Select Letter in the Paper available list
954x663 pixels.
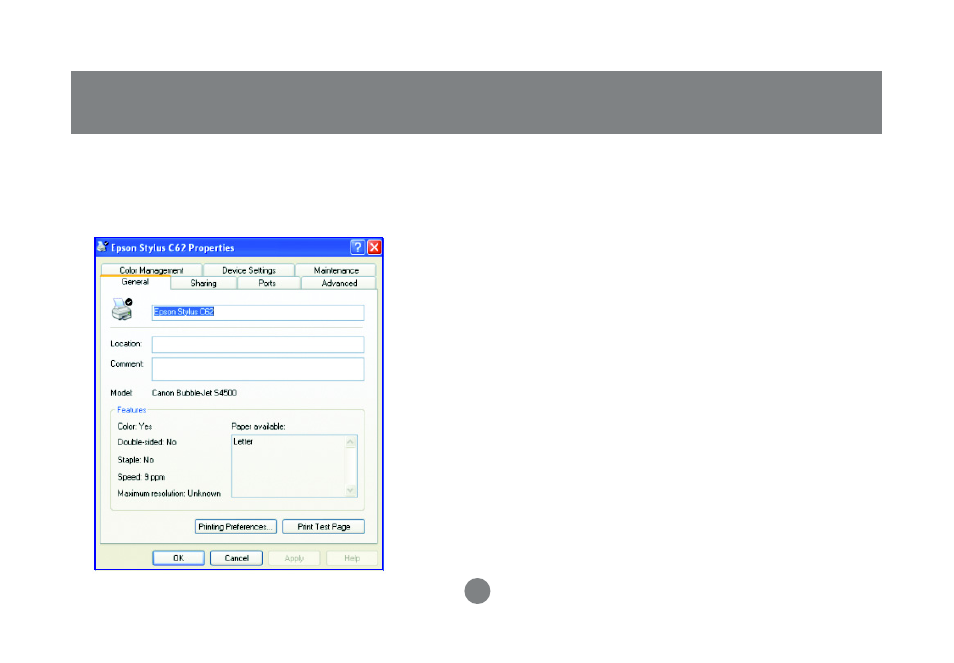(243, 442)
